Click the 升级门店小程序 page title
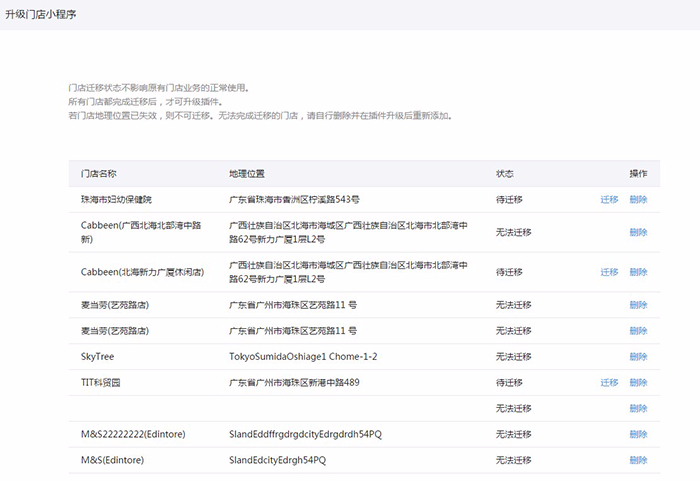Viewport: 700px width, 481px height. [x=41, y=15]
